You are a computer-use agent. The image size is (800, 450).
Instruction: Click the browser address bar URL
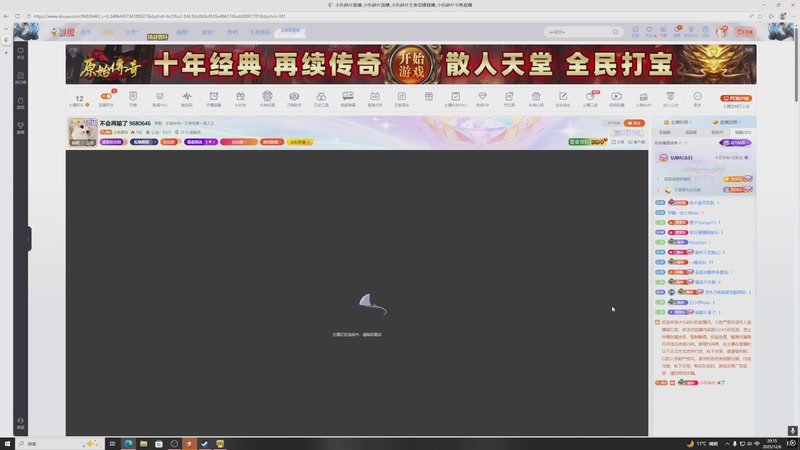click(x=159, y=16)
